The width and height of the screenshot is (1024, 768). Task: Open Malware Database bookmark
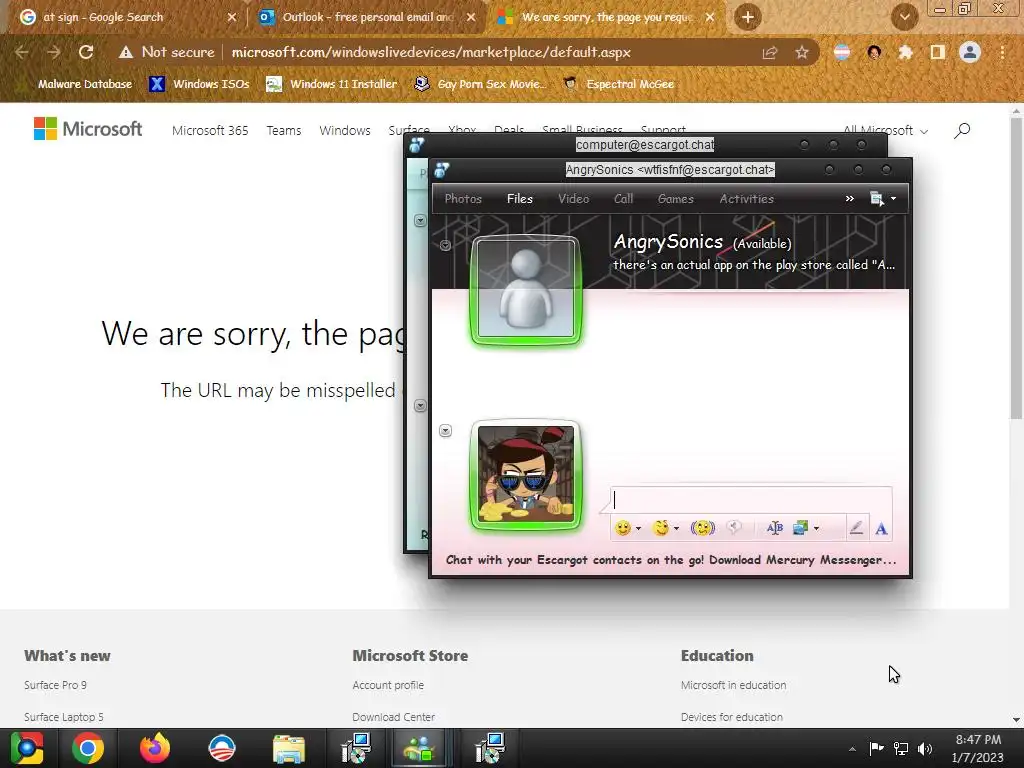[x=77, y=84]
